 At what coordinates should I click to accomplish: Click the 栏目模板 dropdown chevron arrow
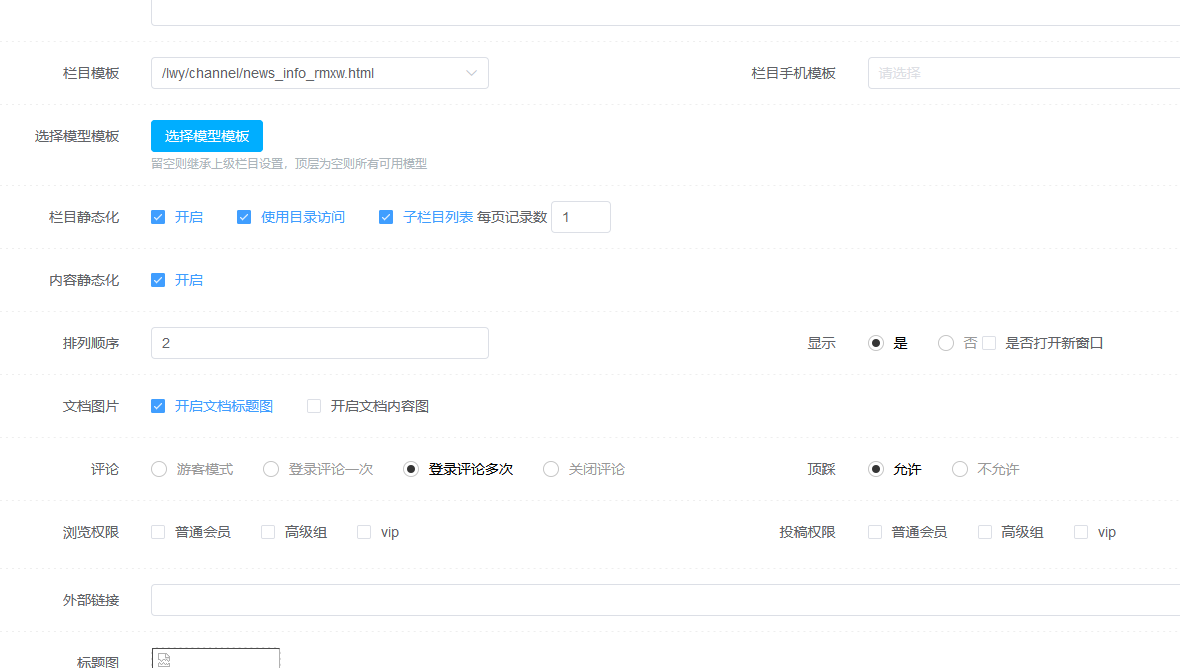471,73
